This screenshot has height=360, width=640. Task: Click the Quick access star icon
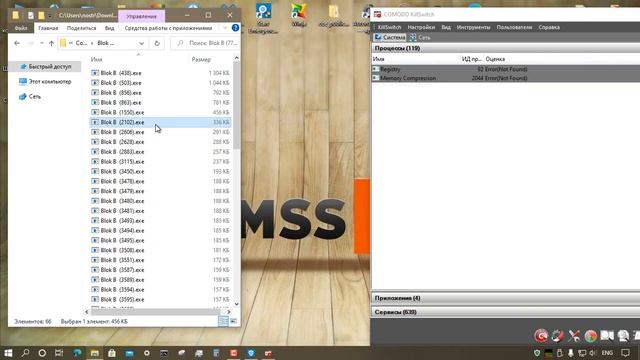pos(23,66)
